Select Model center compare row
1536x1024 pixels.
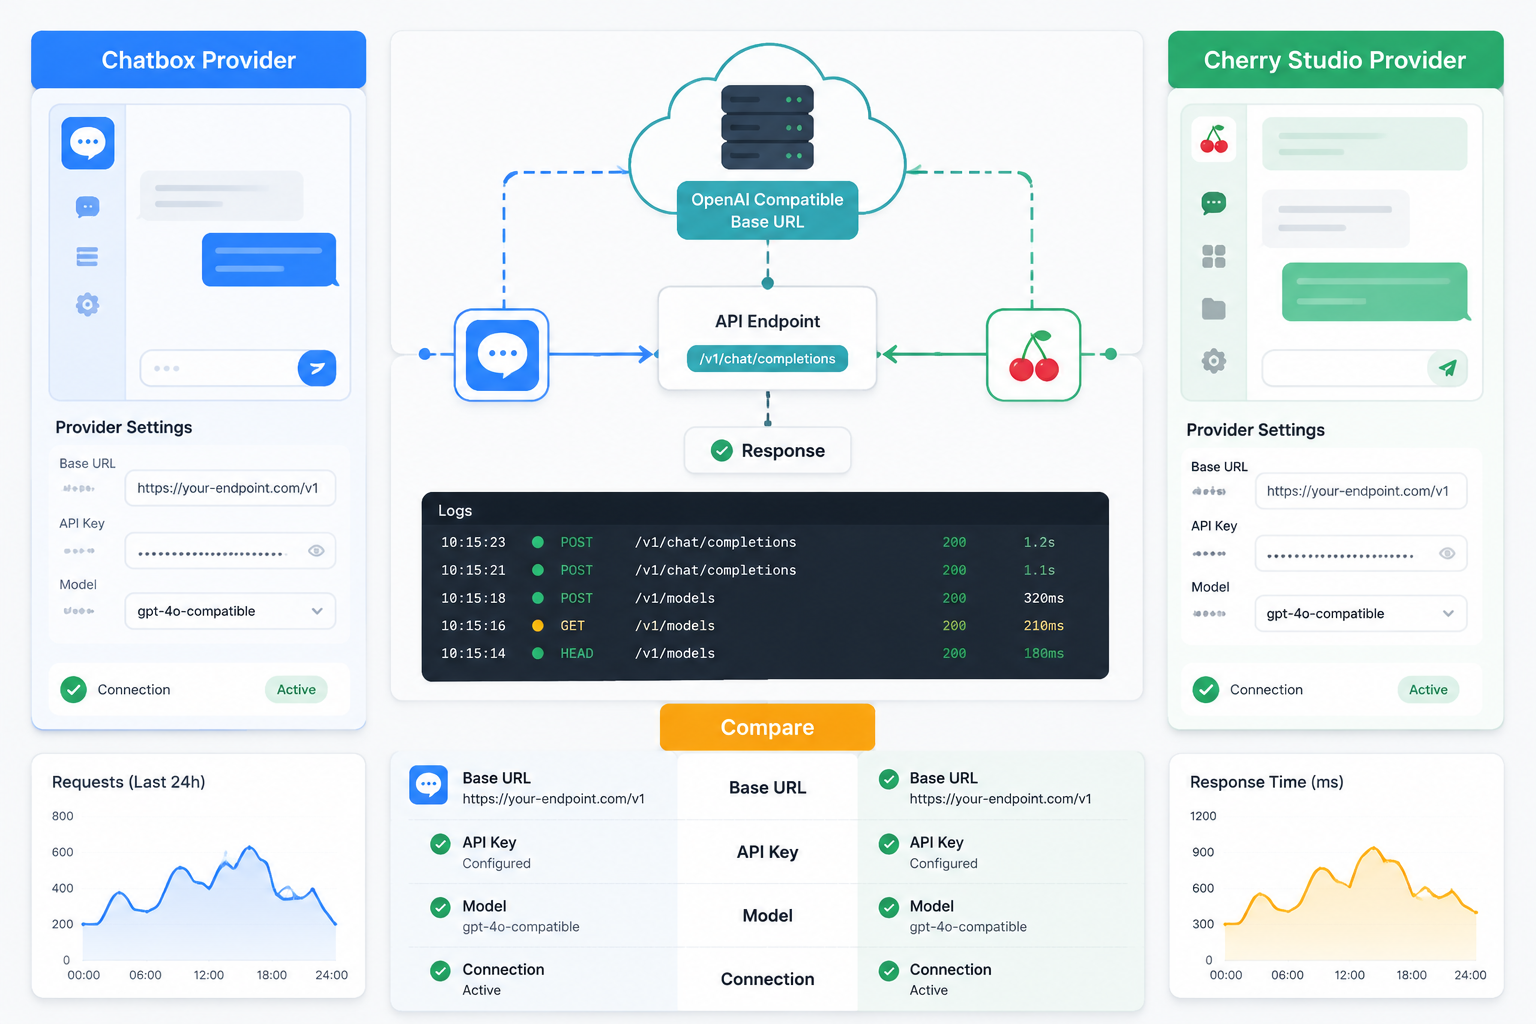coord(767,916)
